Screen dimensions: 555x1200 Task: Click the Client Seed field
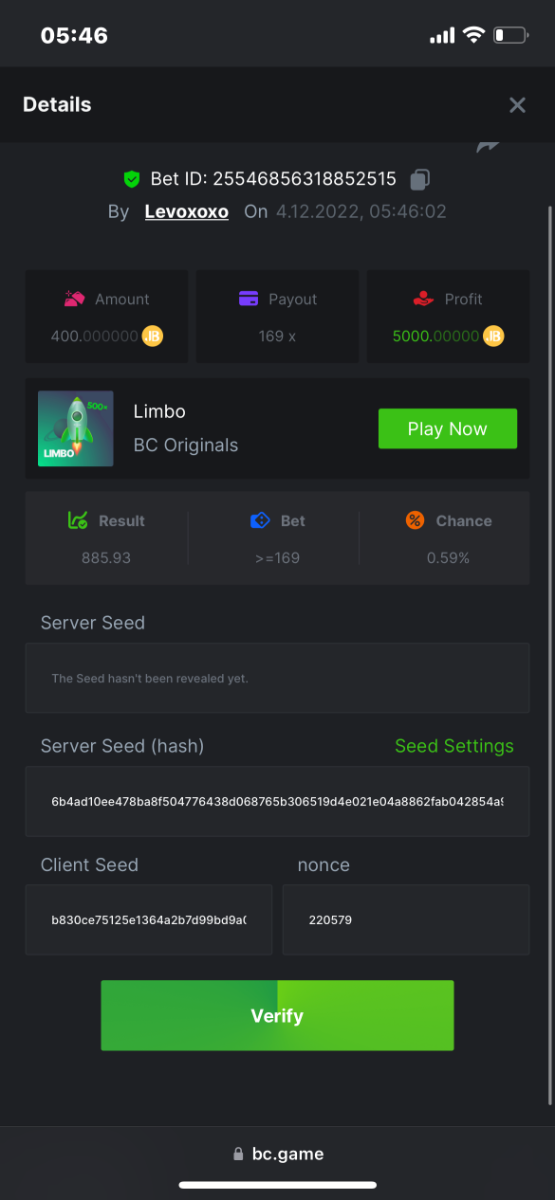tap(149, 919)
